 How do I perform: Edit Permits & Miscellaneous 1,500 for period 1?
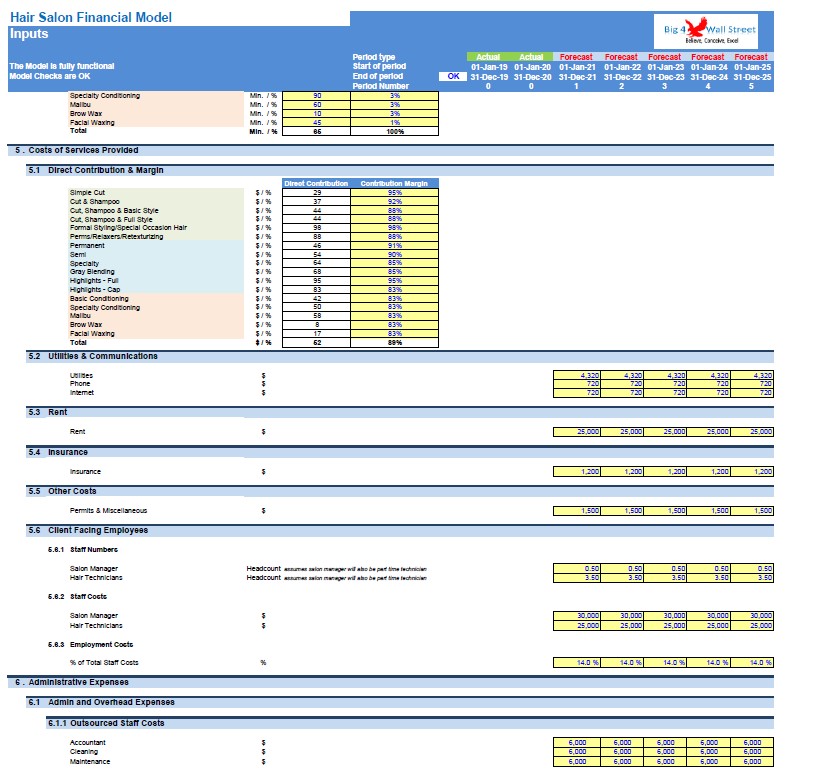[x=577, y=511]
